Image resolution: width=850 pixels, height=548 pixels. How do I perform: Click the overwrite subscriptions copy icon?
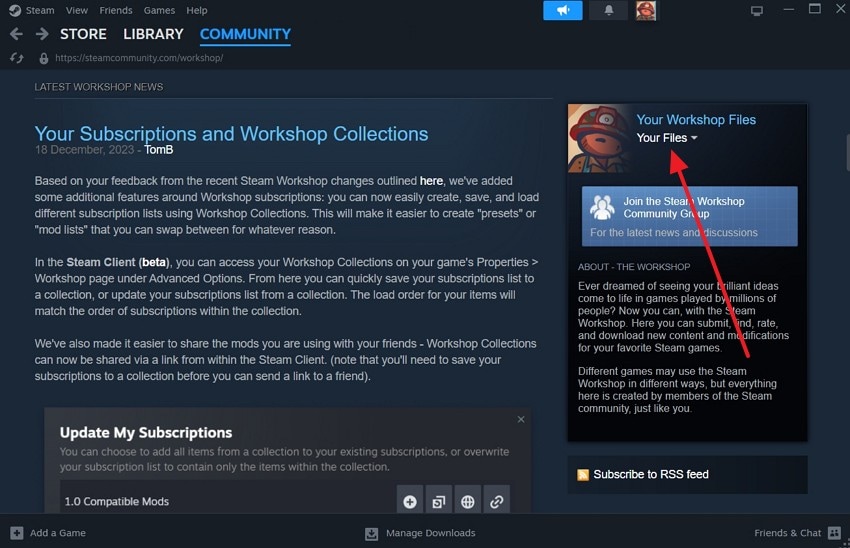point(439,501)
